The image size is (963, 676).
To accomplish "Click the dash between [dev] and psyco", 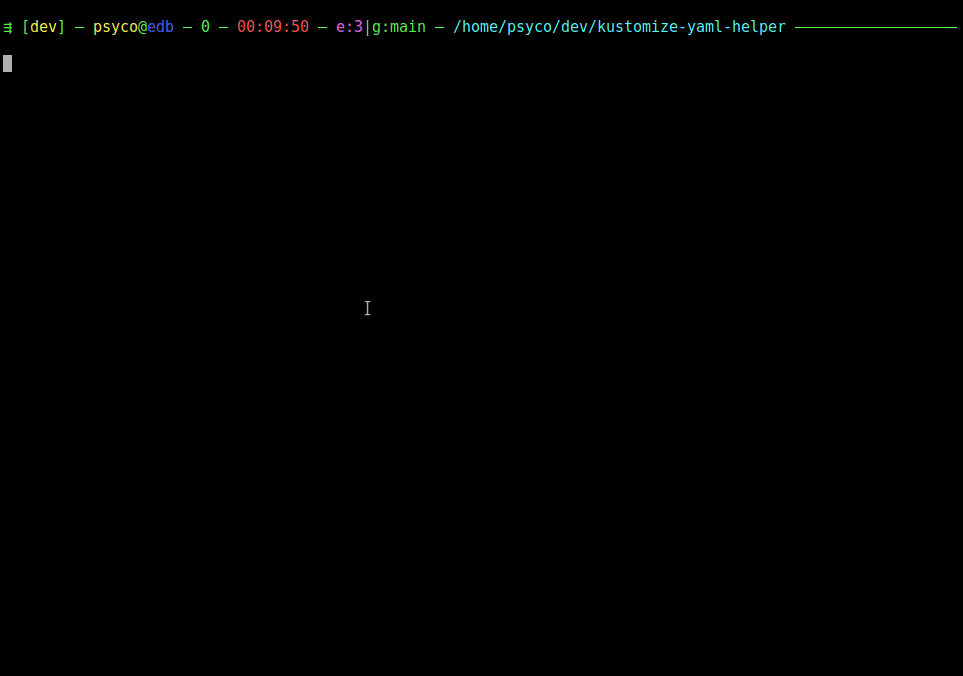I will 79,28.
